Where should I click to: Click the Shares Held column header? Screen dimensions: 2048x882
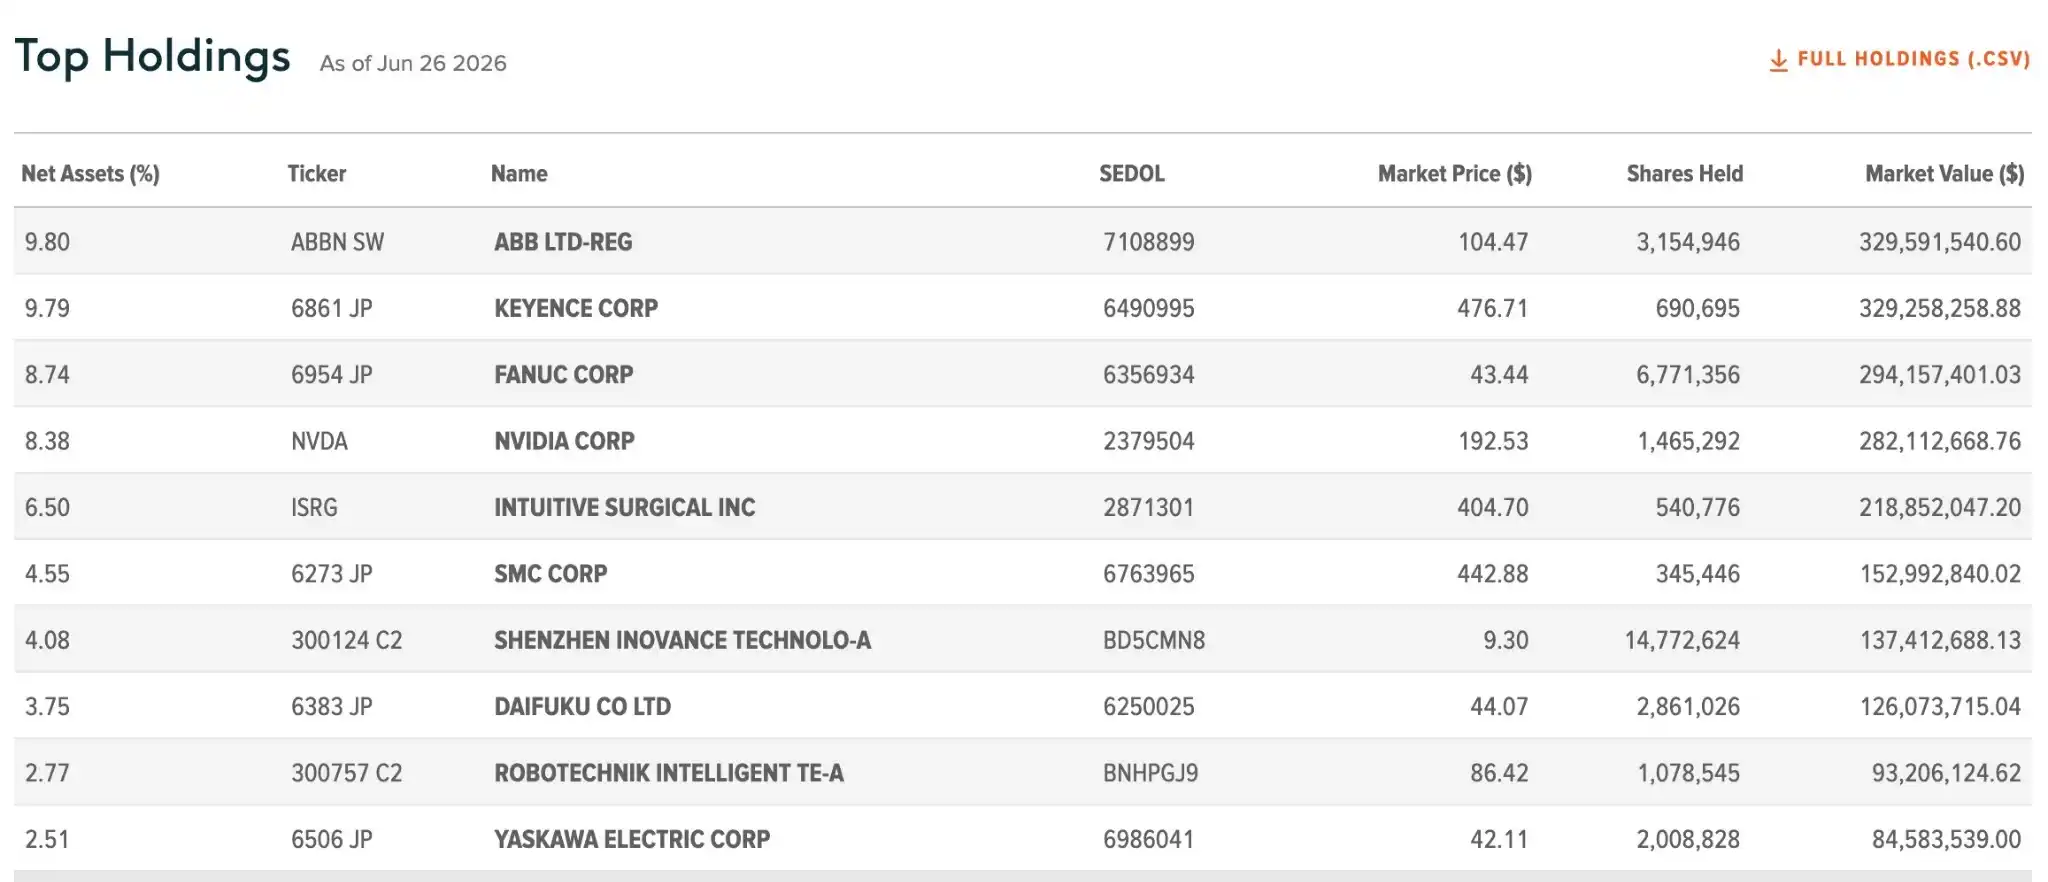click(x=1685, y=174)
